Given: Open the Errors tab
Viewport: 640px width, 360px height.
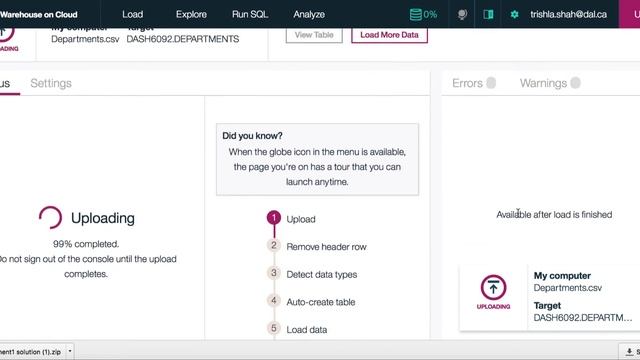Looking at the screenshot, I should pyautogui.click(x=467, y=83).
